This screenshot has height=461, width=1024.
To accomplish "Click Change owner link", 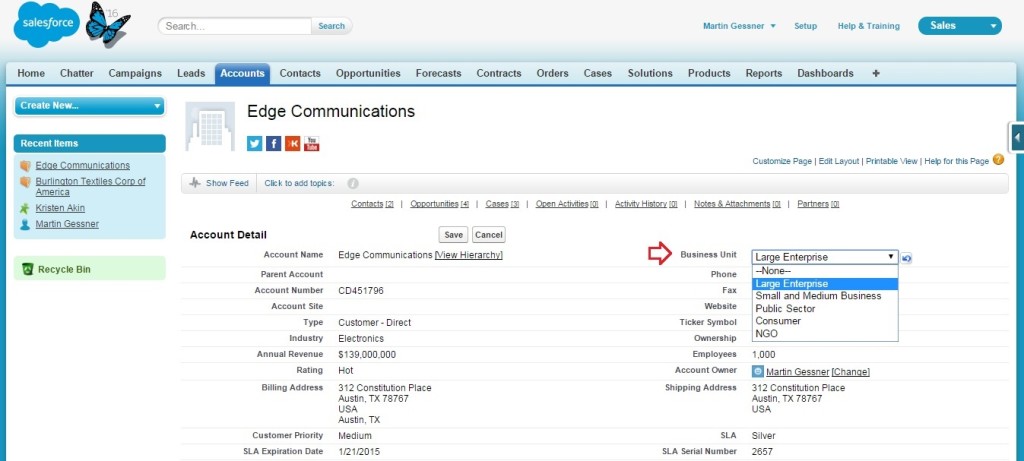I will (x=851, y=372).
